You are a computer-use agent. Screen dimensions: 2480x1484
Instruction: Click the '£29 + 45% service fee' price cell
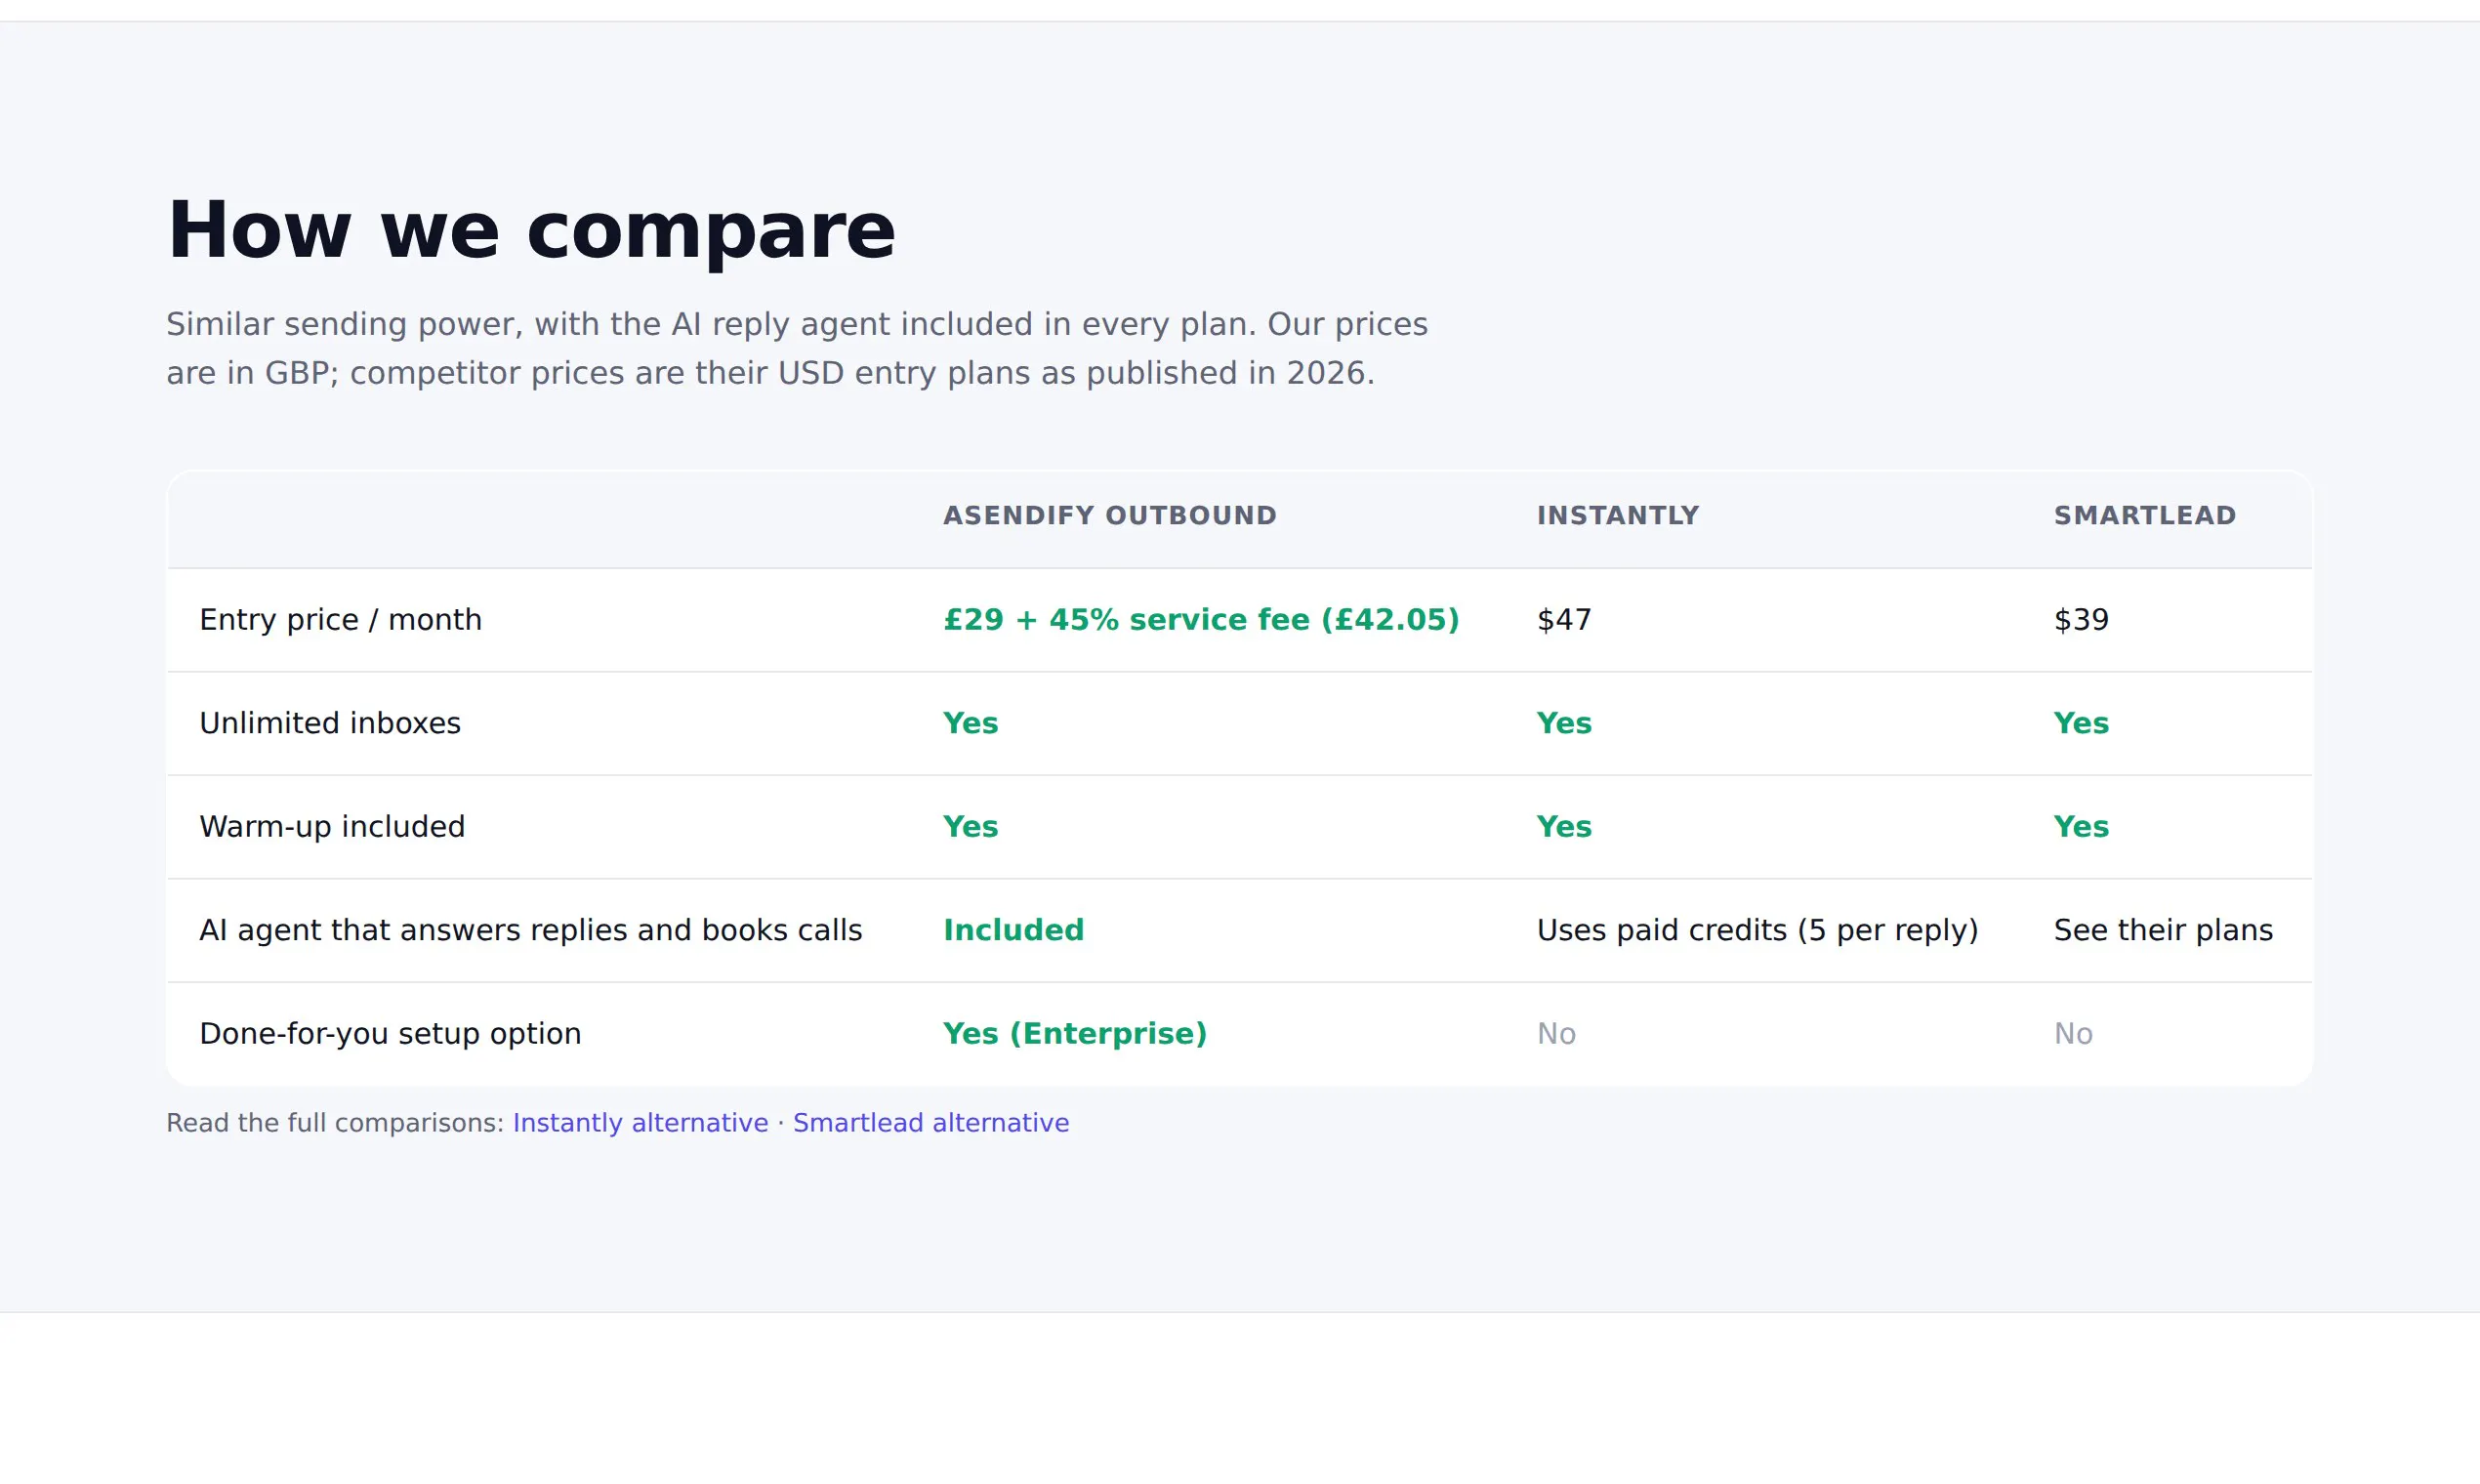click(x=1201, y=620)
